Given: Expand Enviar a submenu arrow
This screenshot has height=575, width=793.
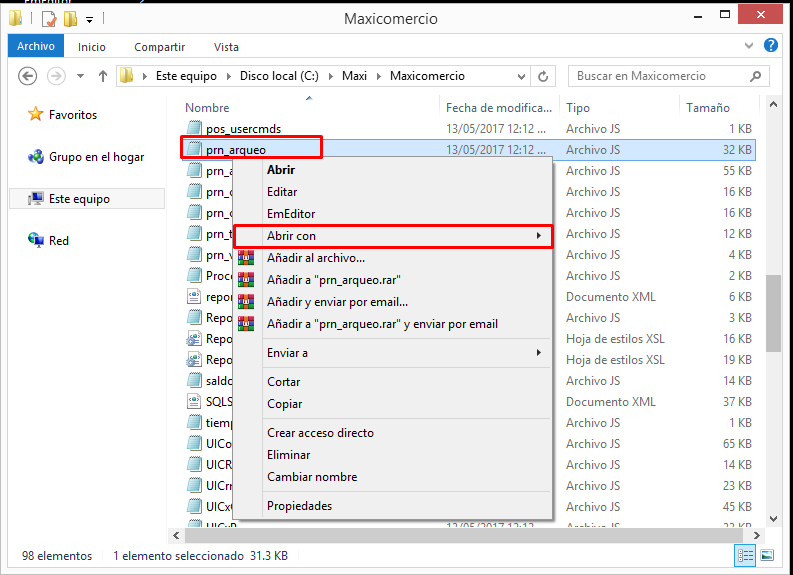Looking at the screenshot, I should (539, 352).
